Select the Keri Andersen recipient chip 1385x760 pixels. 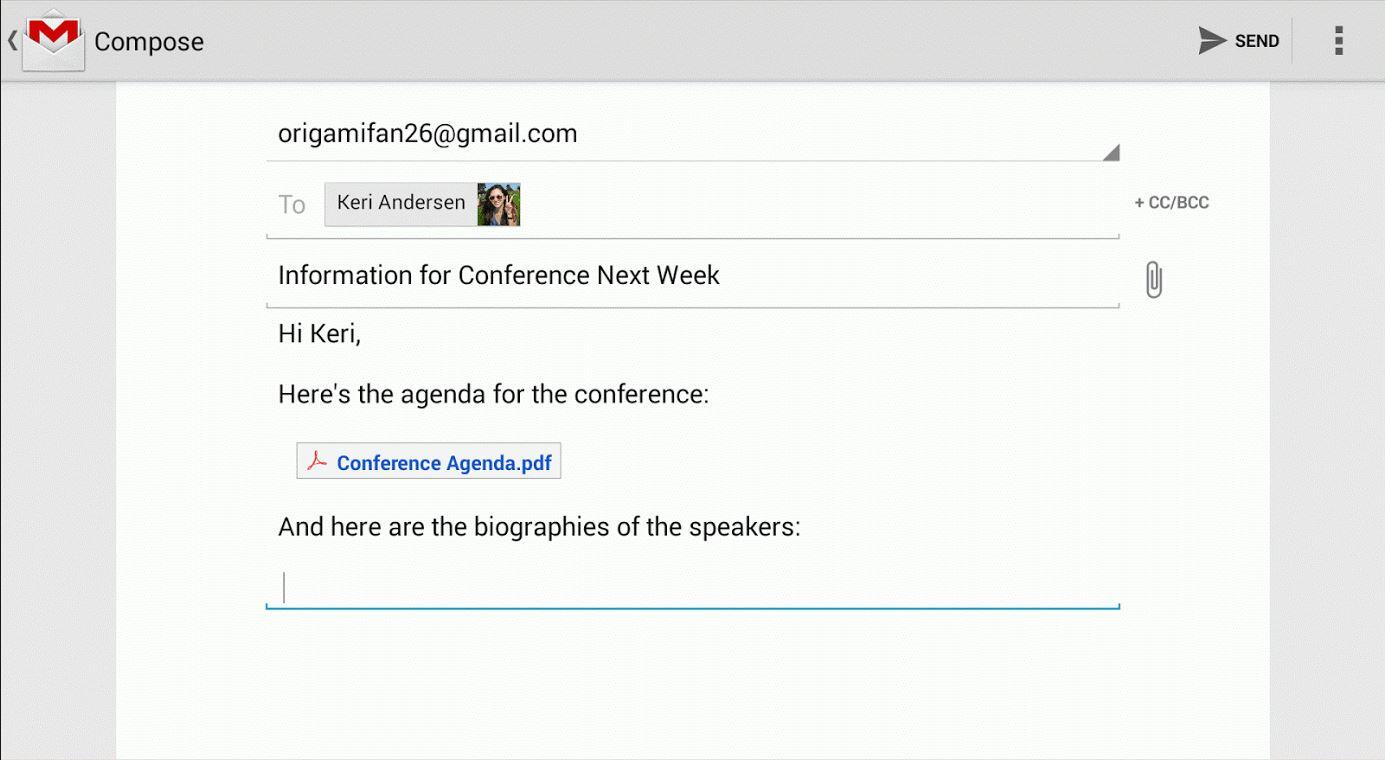[x=422, y=204]
